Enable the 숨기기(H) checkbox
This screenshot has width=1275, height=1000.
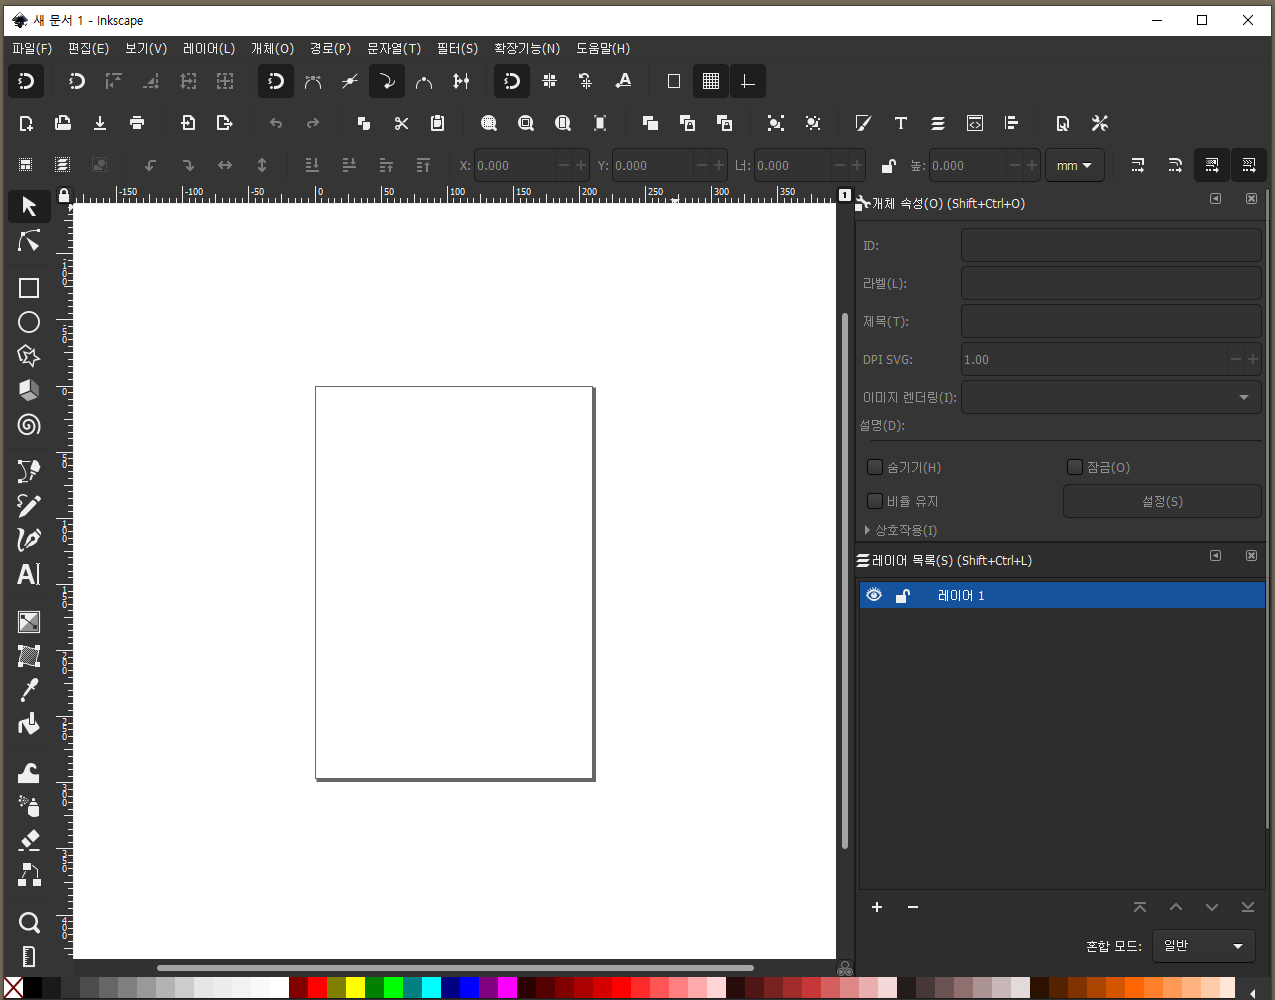point(875,467)
